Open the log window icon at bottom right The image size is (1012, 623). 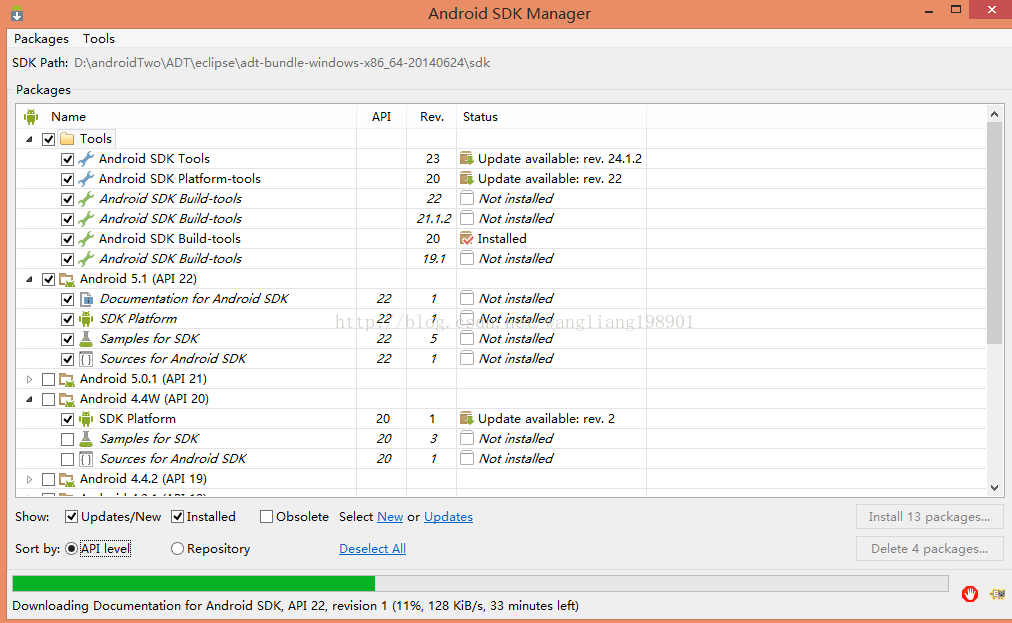point(997,594)
